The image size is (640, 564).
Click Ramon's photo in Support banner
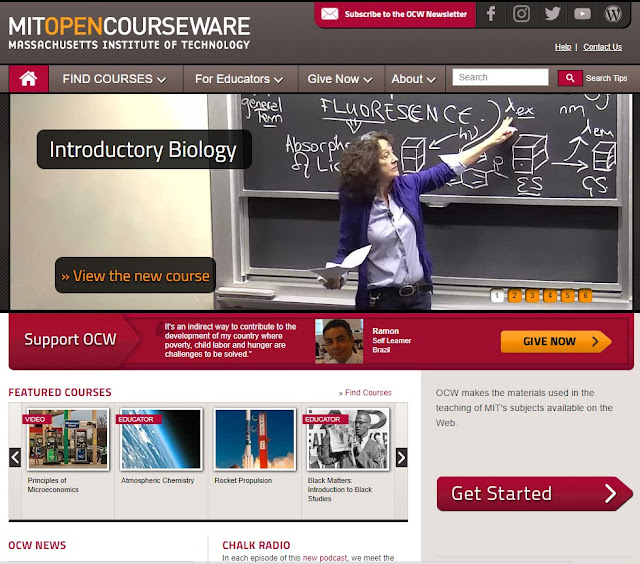point(339,341)
